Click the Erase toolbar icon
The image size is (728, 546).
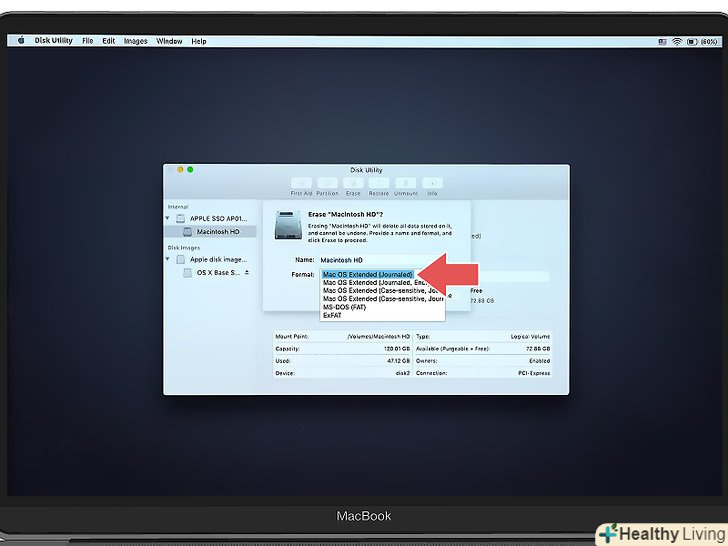tap(353, 183)
